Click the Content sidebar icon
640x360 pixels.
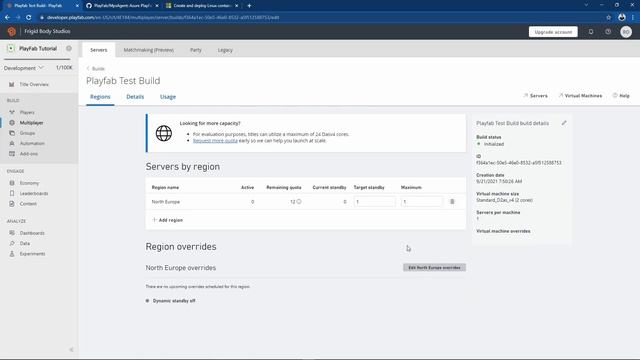click(12, 204)
